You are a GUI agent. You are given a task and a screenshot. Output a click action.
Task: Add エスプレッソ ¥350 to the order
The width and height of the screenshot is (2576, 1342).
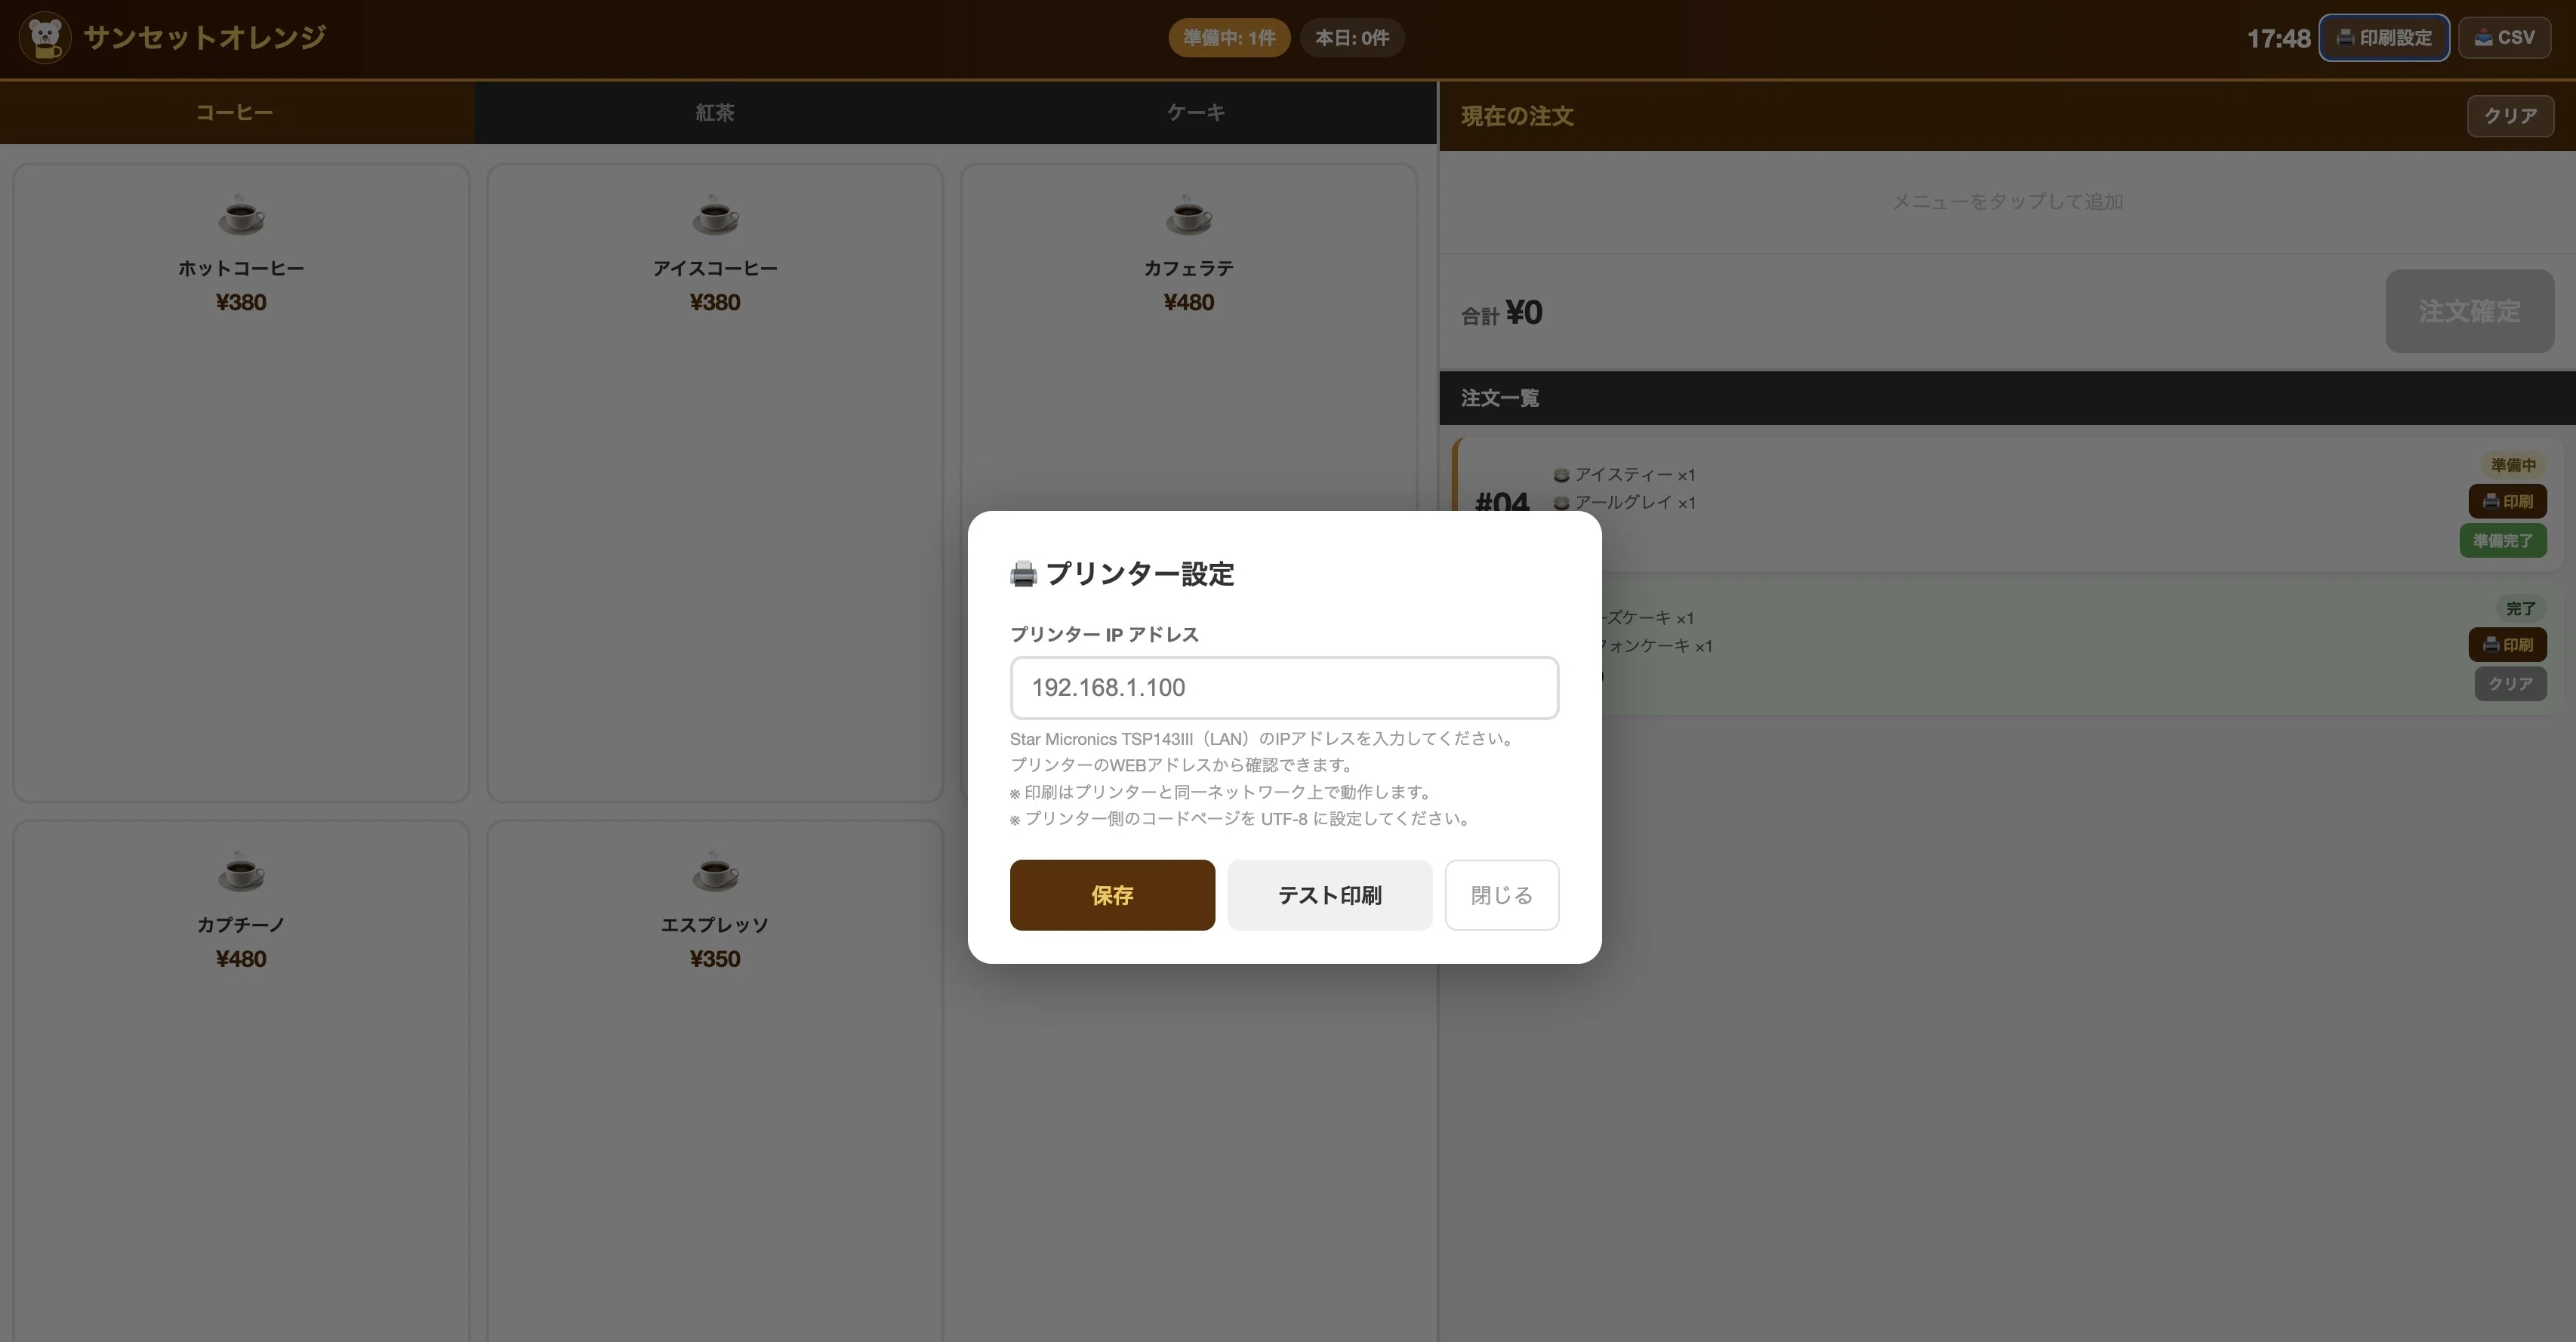(x=715, y=1081)
